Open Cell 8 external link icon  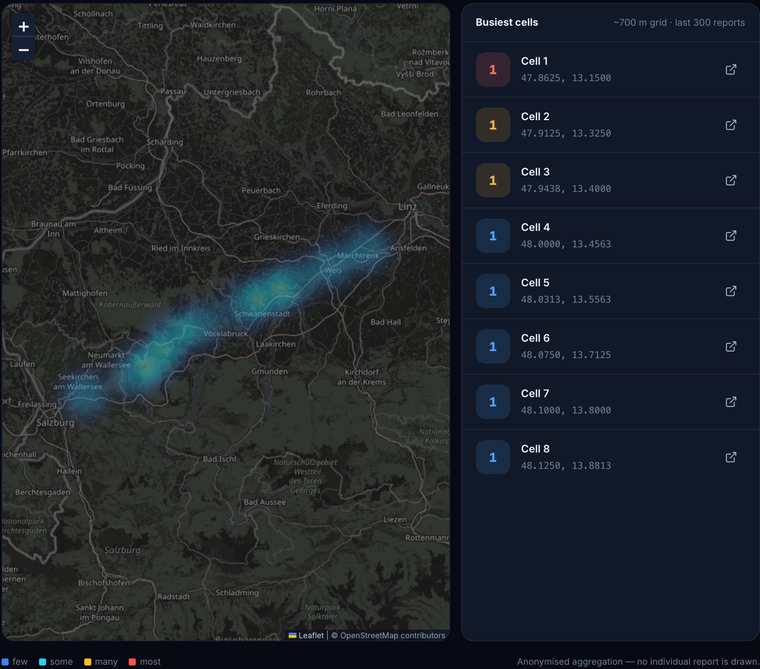click(731, 457)
